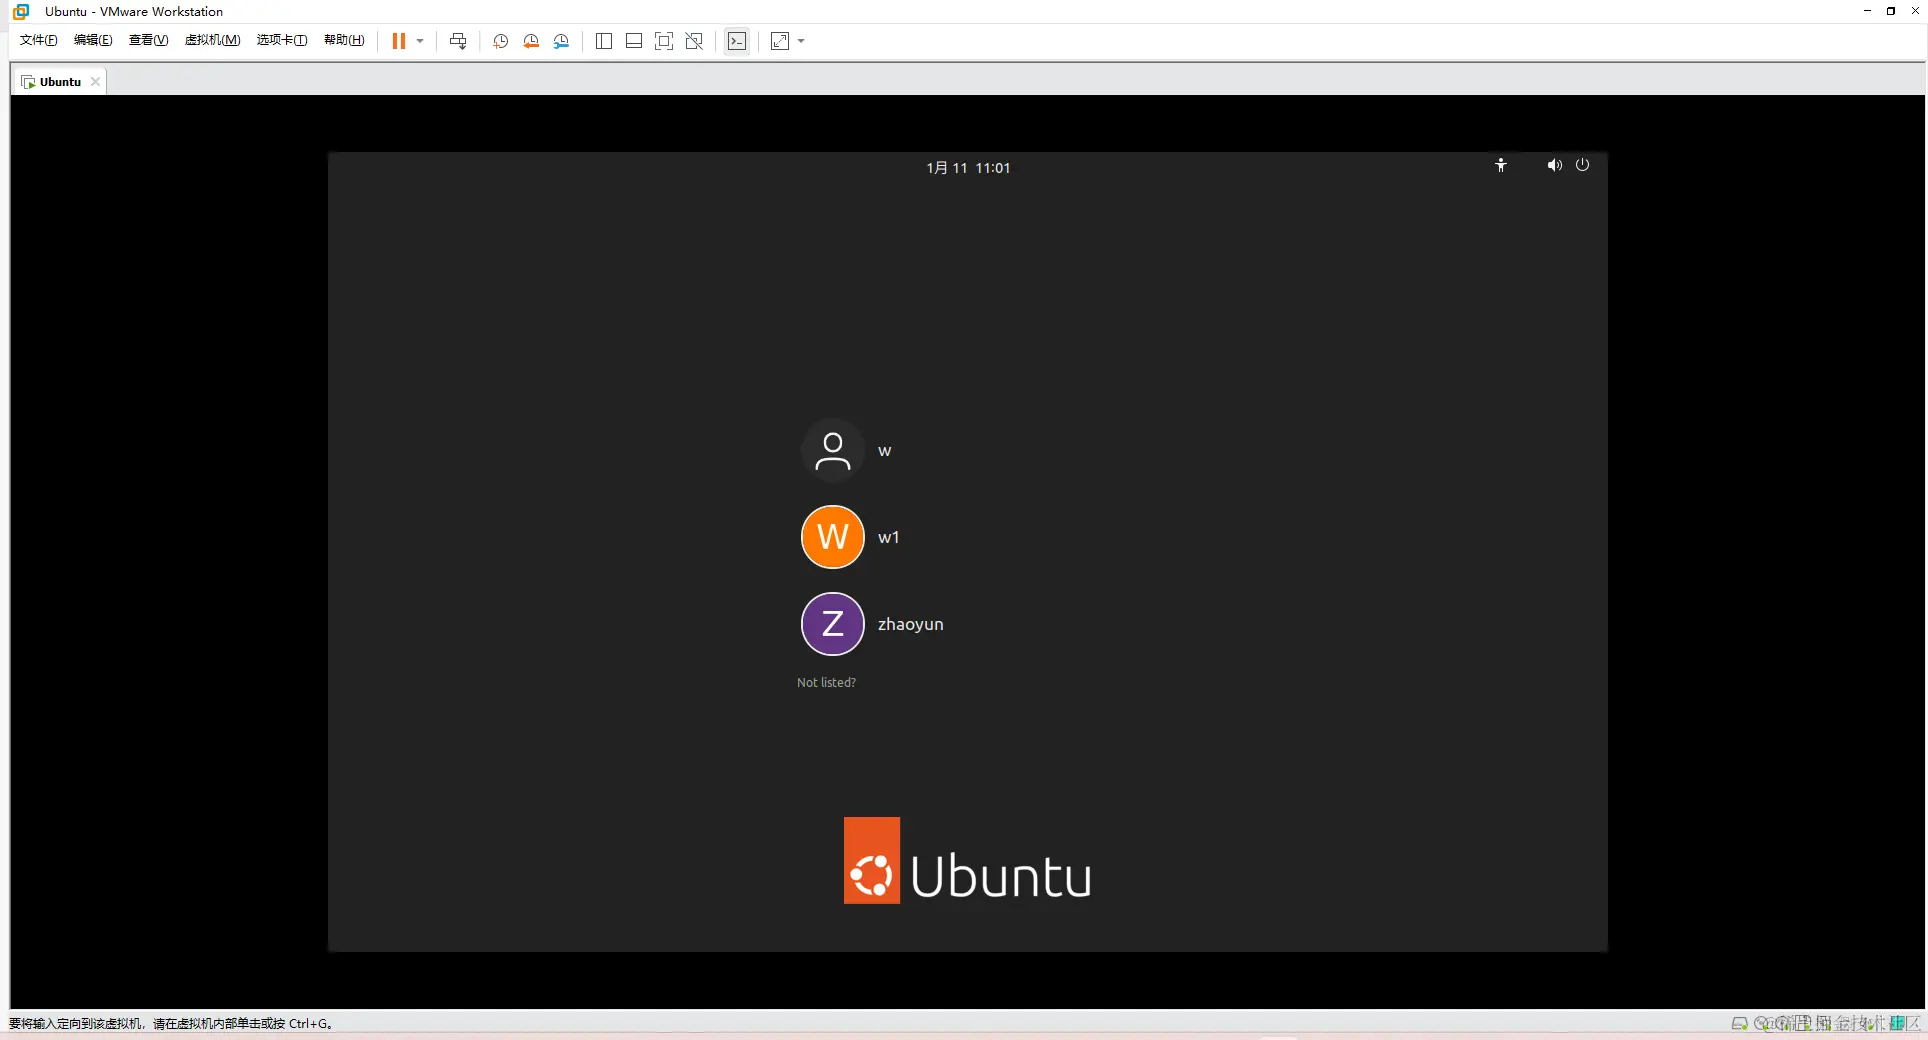
Task: Open the power options dropdown beside pause
Action: click(x=420, y=41)
